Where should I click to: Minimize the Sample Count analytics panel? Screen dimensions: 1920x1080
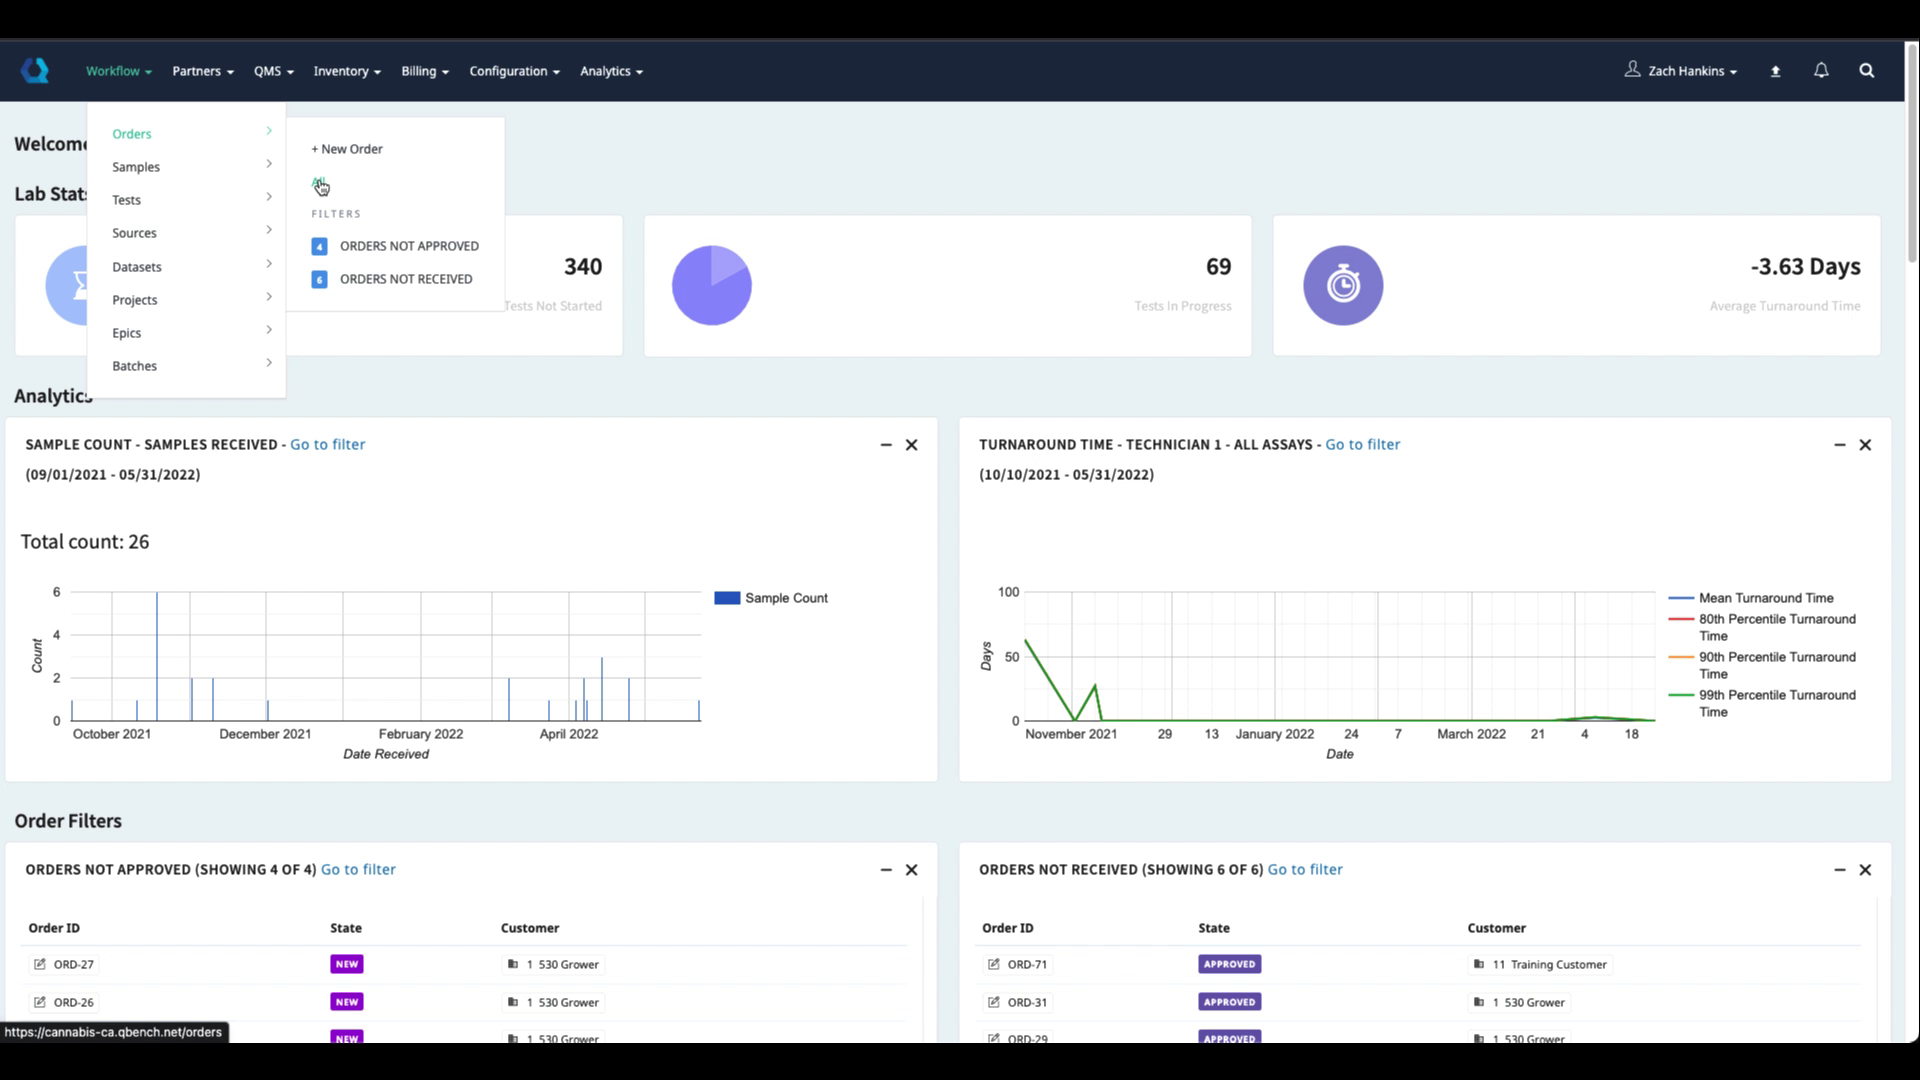886,445
